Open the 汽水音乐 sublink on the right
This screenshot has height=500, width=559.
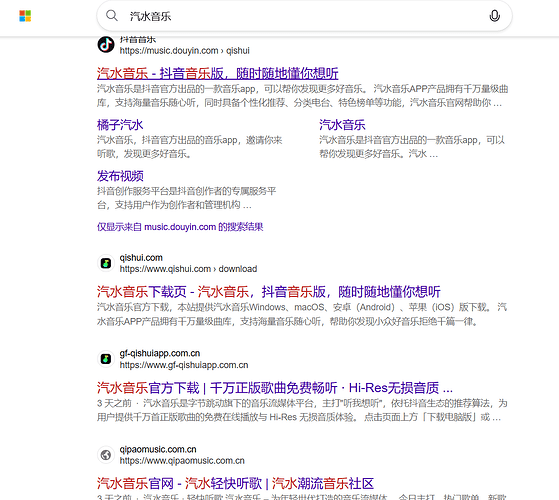[x=342, y=125]
